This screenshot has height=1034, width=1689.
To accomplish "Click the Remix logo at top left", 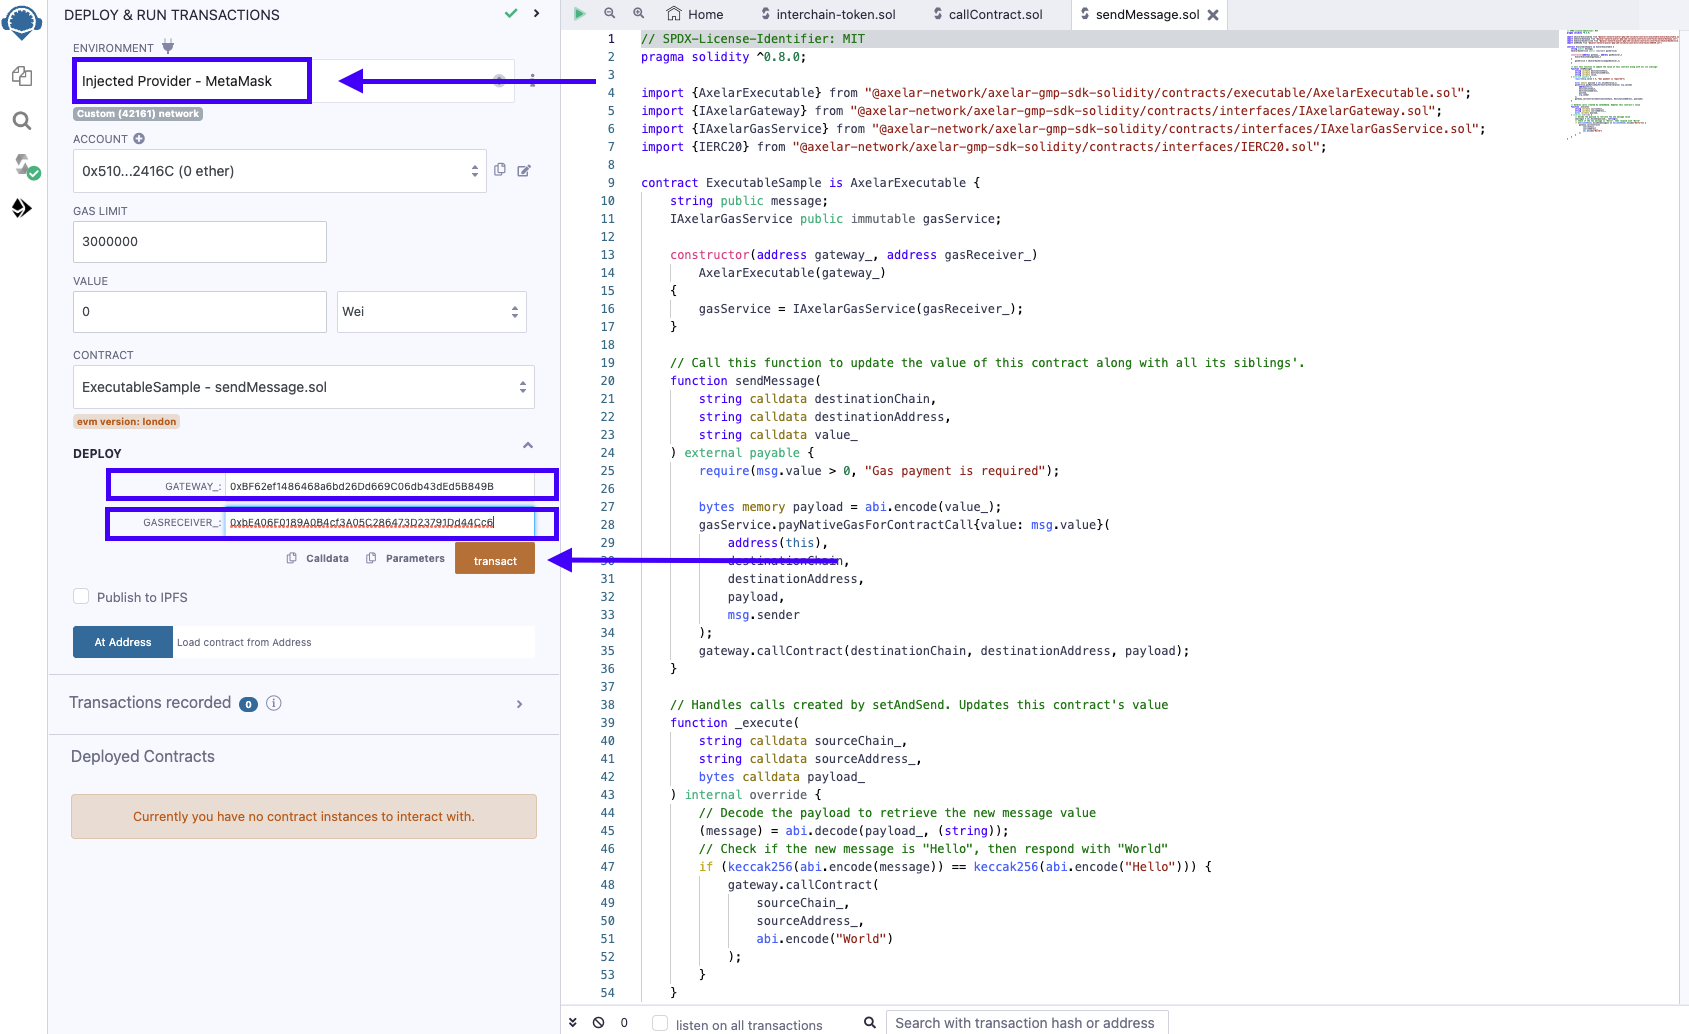I will (21, 21).
